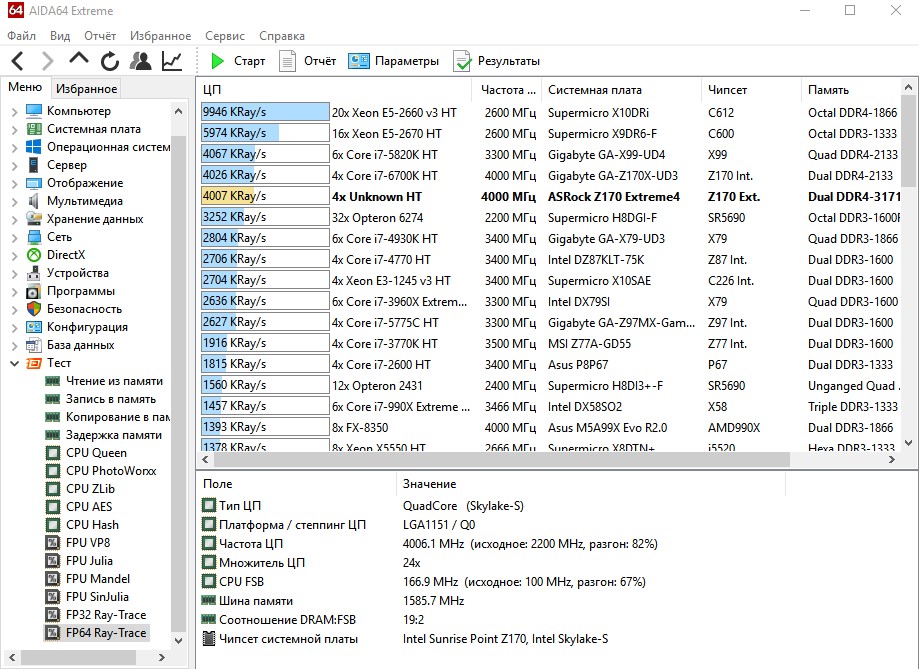The width and height of the screenshot is (919, 669).
Task: Select the CPU Hash benchmark icon
Action: click(x=53, y=525)
